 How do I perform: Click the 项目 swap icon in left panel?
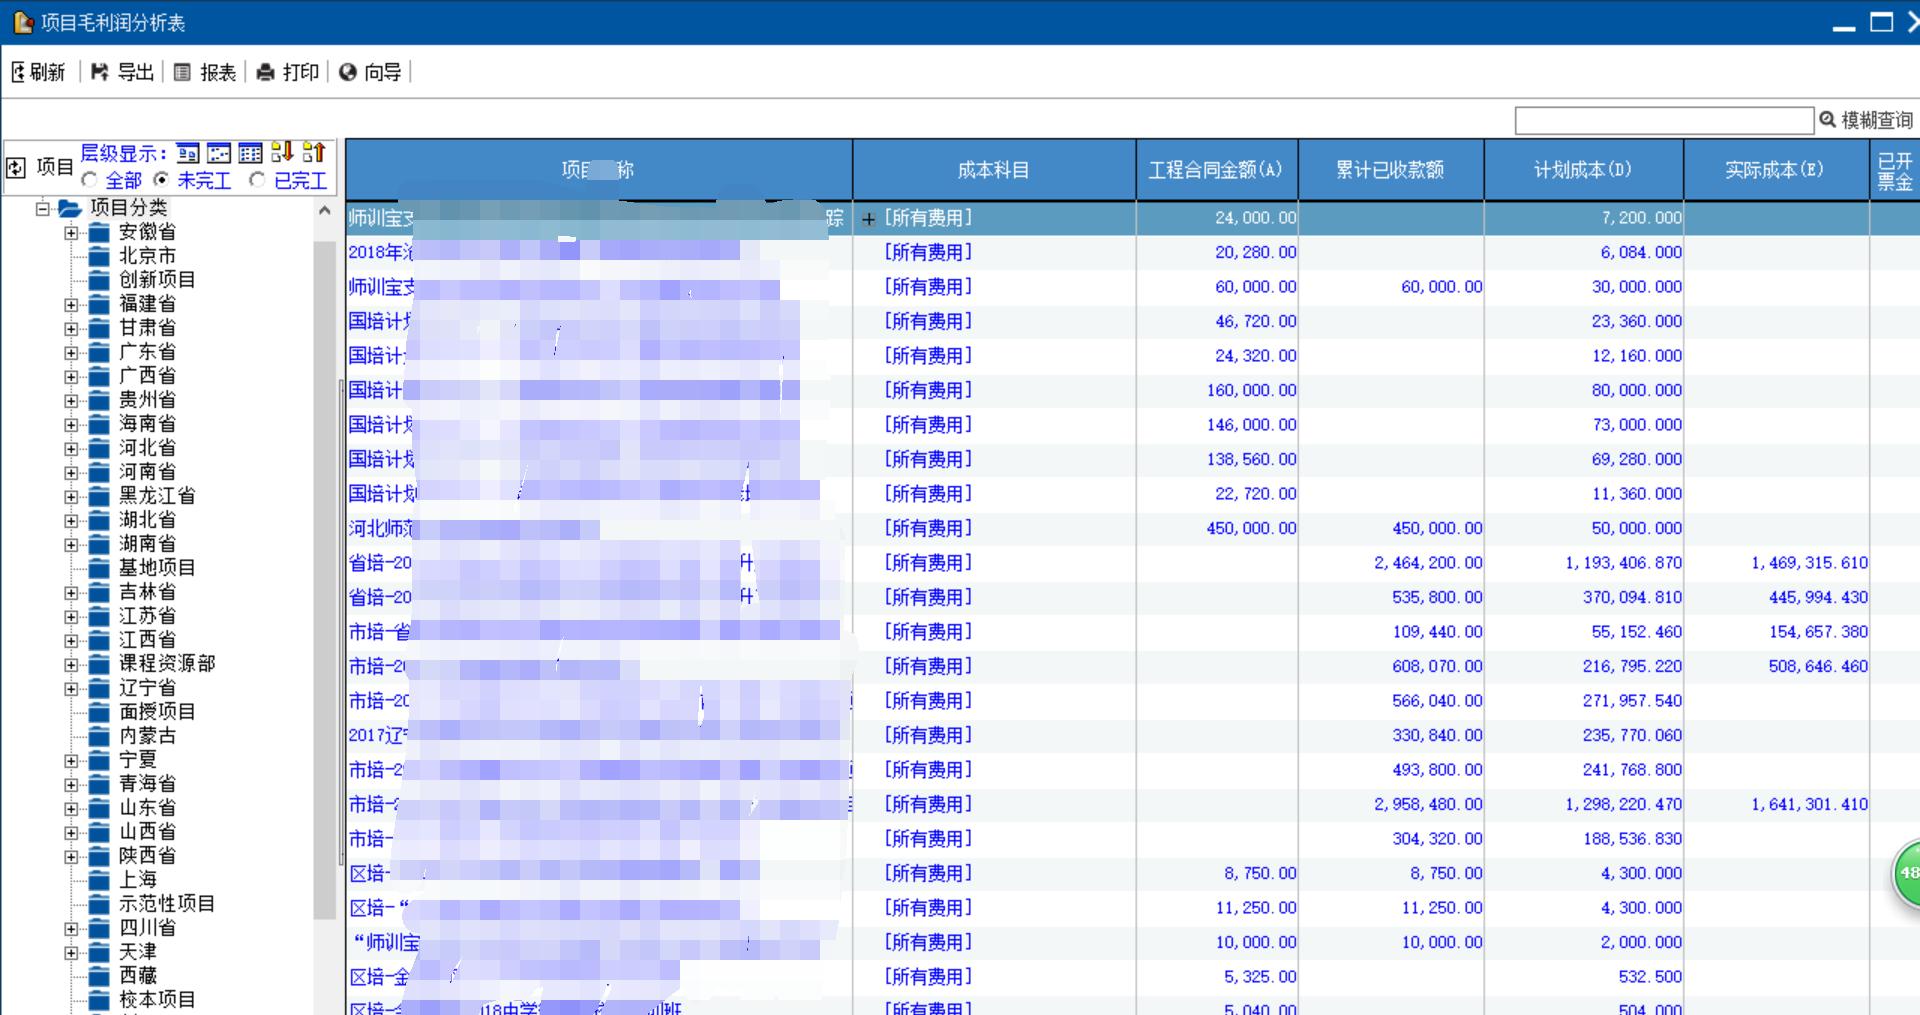tap(16, 168)
